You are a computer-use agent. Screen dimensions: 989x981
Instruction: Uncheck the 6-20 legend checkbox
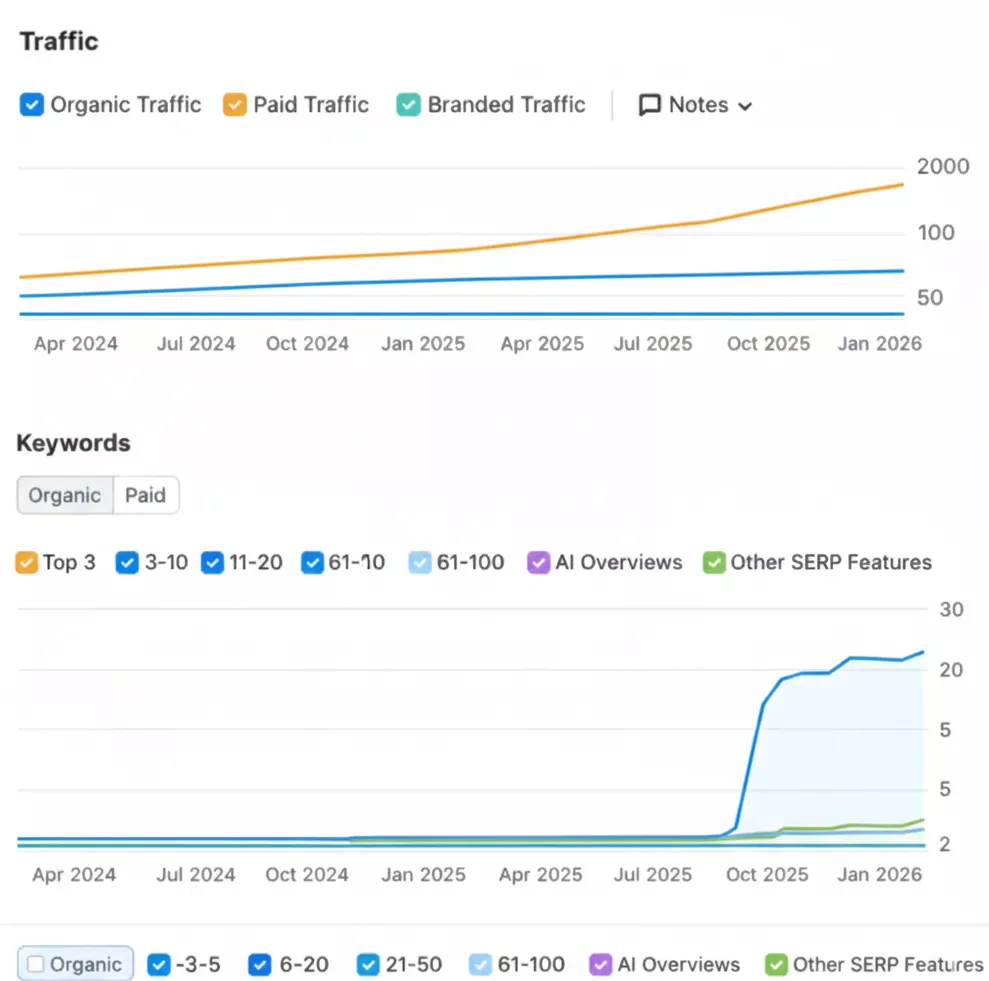(x=260, y=965)
